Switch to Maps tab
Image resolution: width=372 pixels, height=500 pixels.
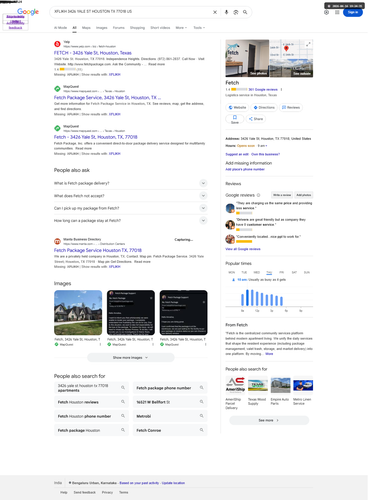click(x=86, y=28)
